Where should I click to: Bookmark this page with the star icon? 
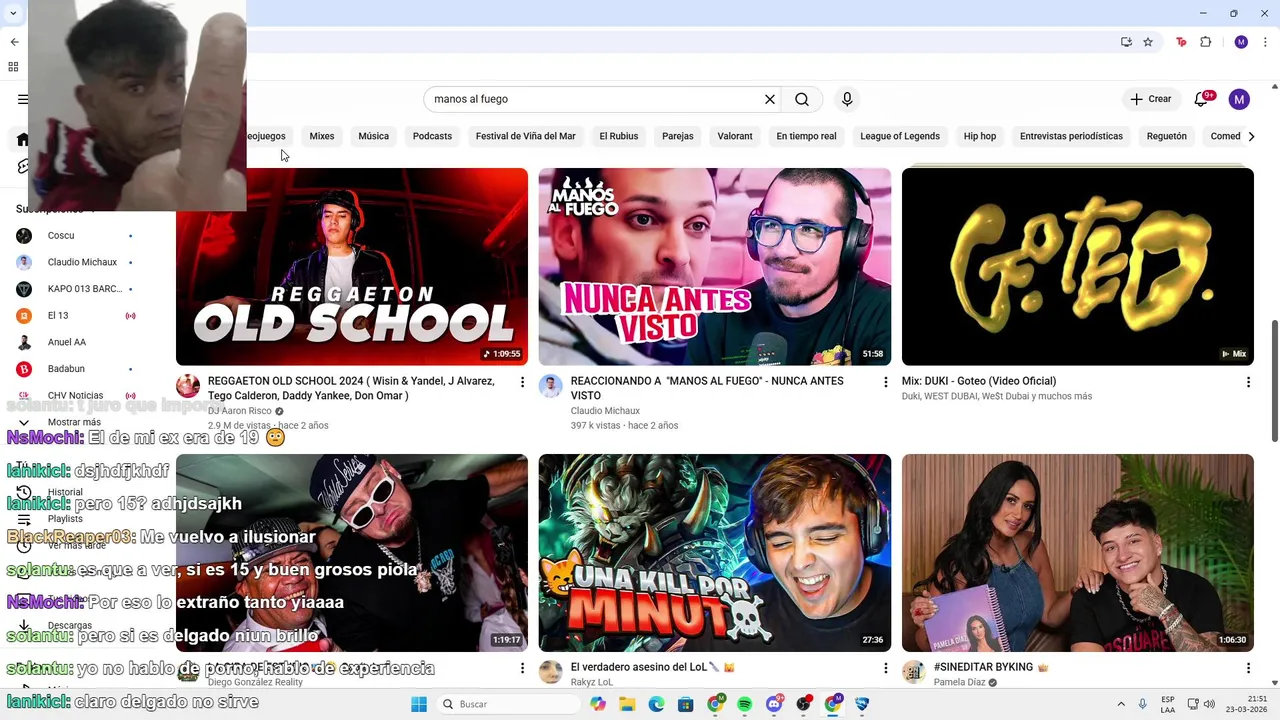(x=1148, y=42)
